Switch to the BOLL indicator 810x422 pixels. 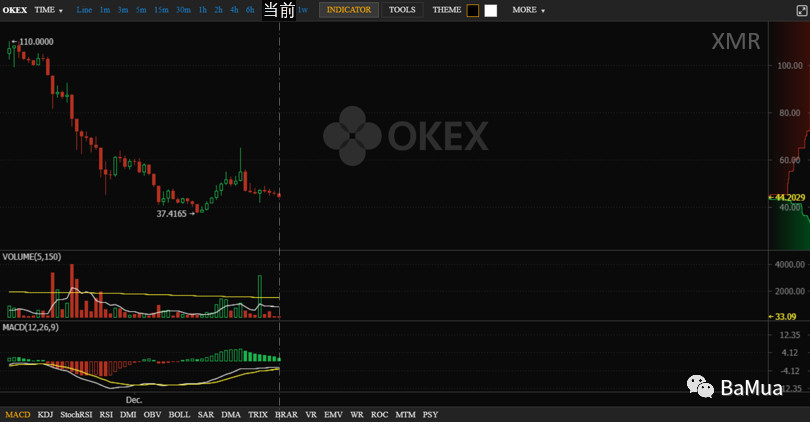[x=179, y=414]
